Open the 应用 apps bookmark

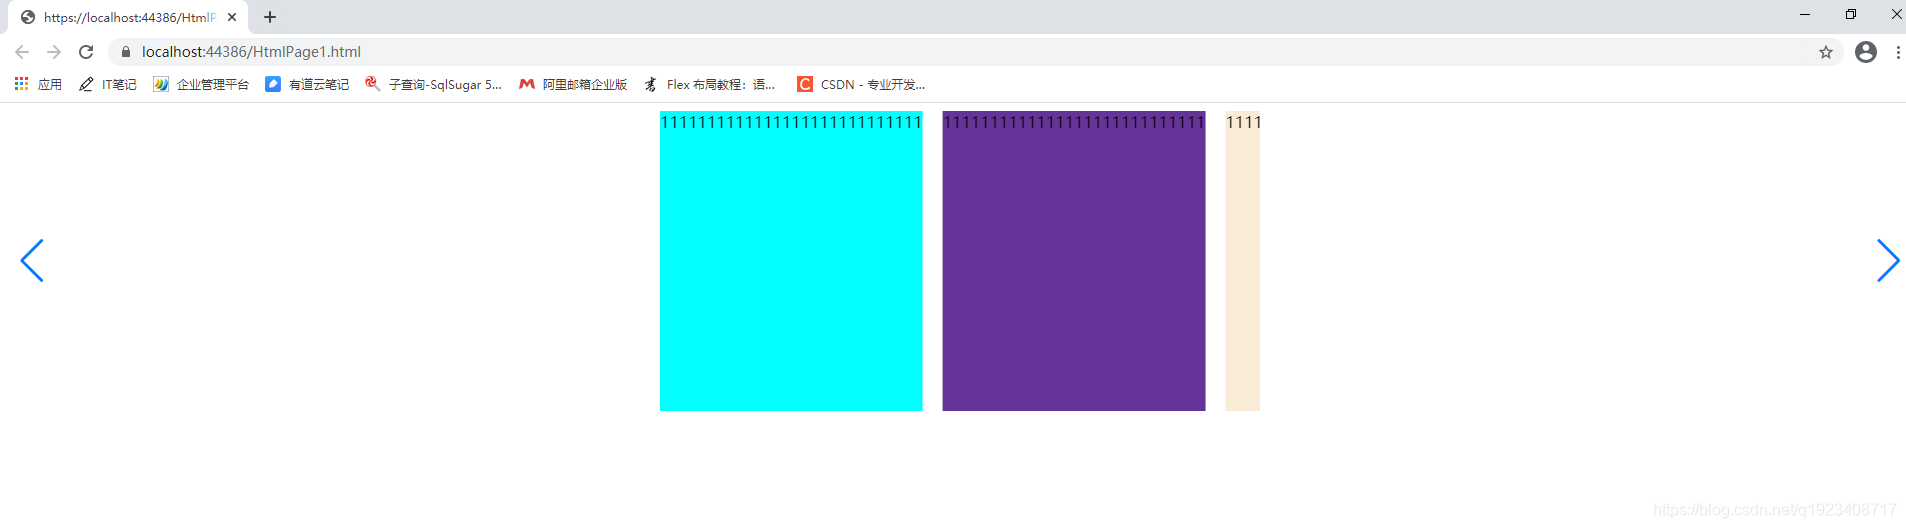pyautogui.click(x=38, y=84)
